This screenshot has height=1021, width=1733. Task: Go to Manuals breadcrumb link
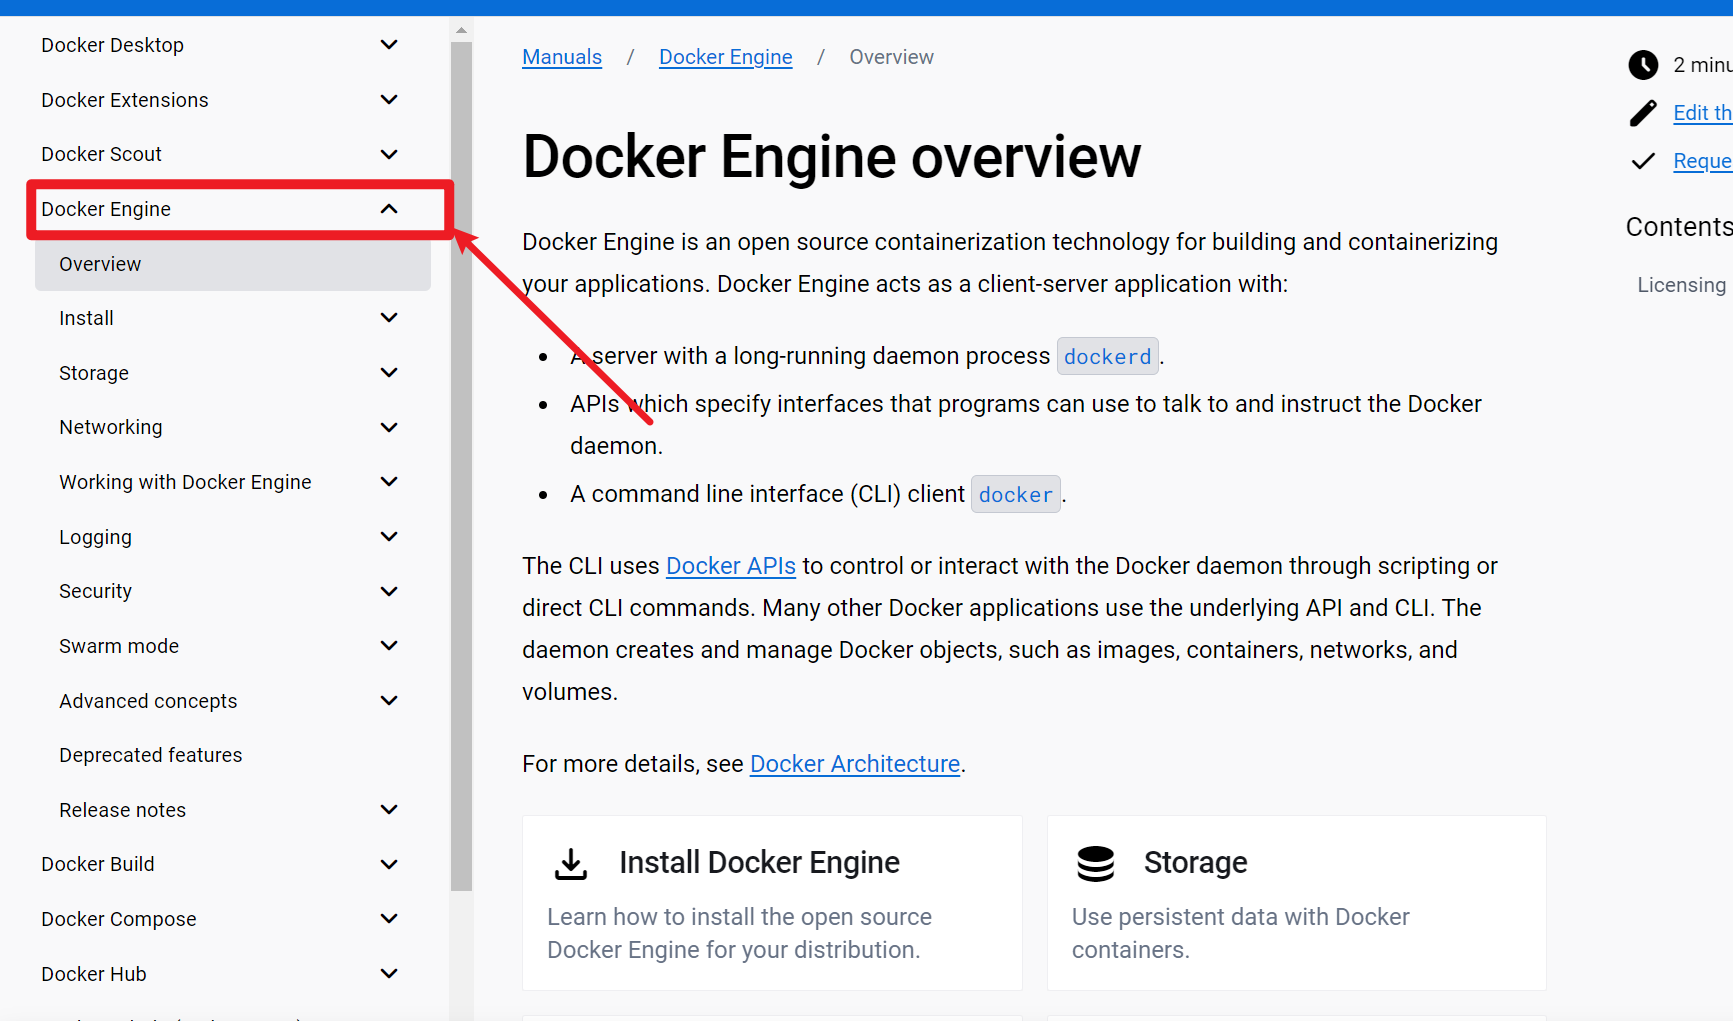pyautogui.click(x=562, y=57)
